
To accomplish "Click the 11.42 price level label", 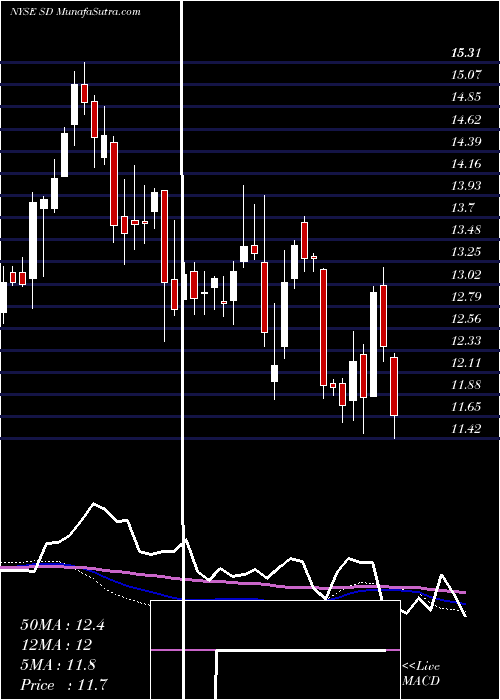I will 466,429.
